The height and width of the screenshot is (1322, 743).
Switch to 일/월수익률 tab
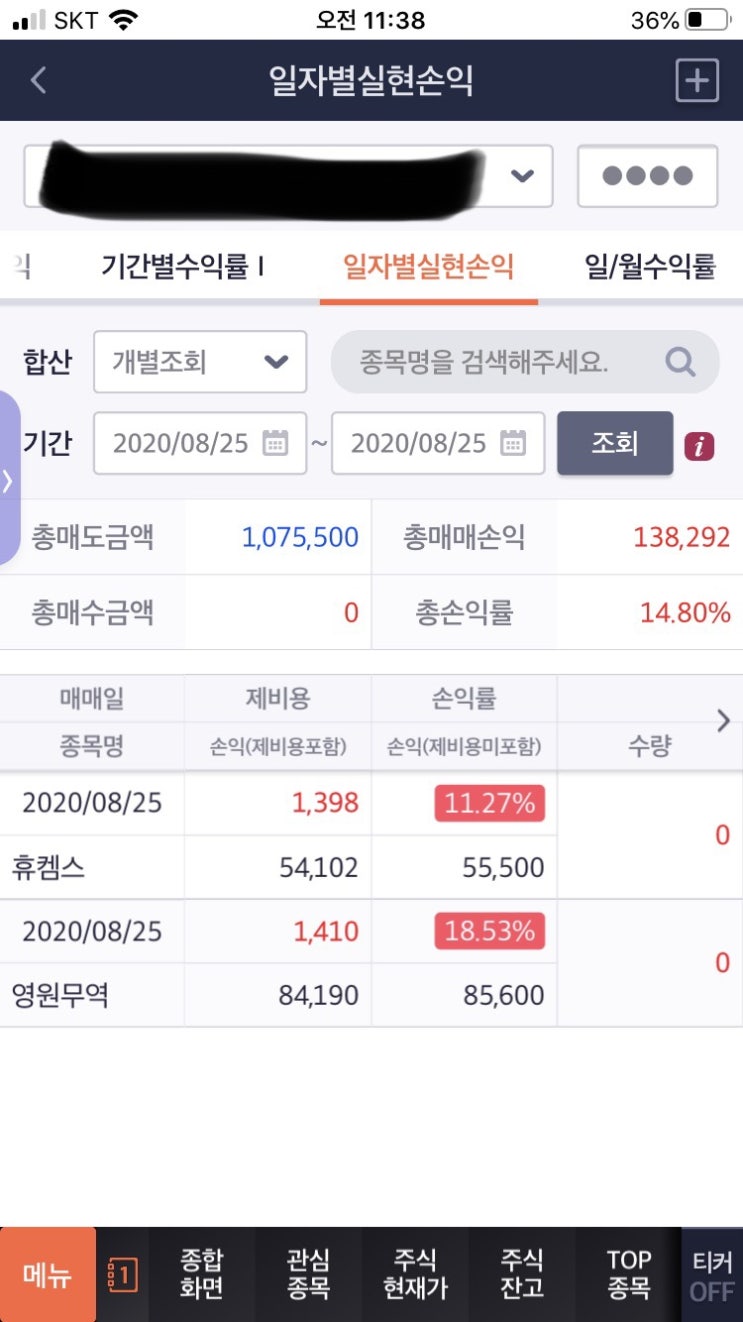(x=650, y=266)
